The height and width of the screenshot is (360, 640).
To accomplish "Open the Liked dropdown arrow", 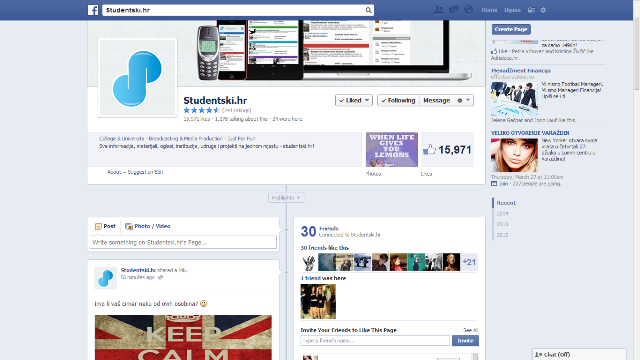I will point(367,100).
